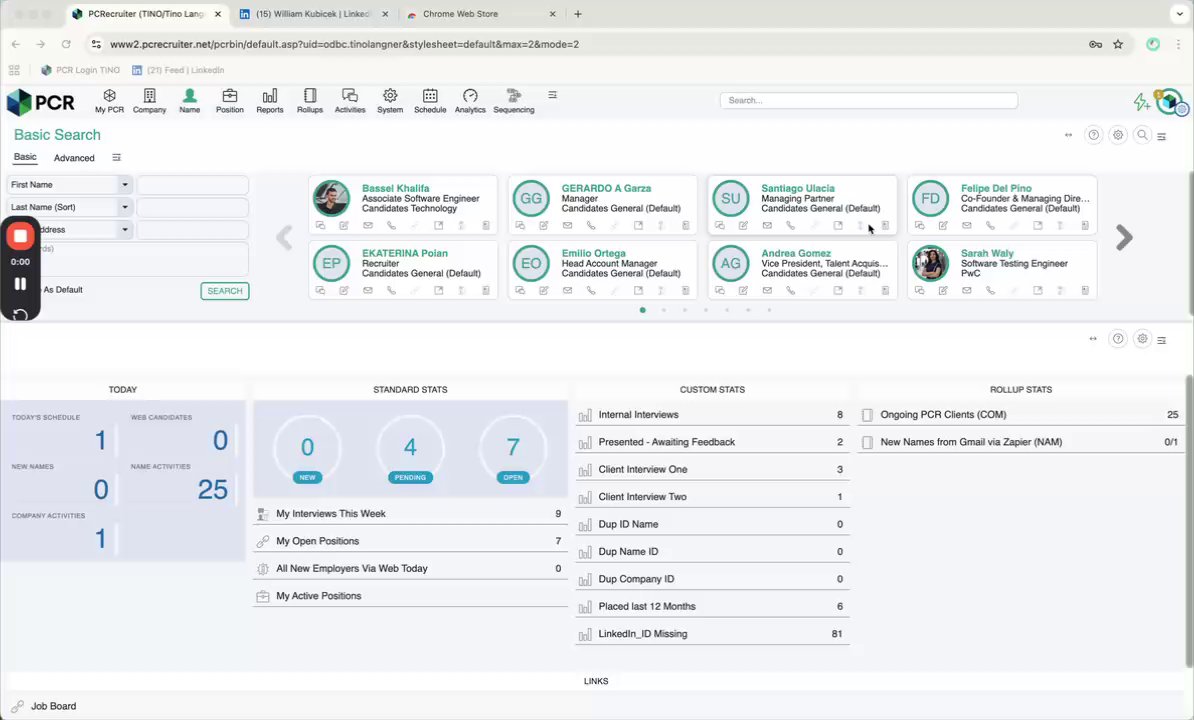The width and height of the screenshot is (1194, 720).
Task: Click the Last Name text input
Action: [x=193, y=207]
